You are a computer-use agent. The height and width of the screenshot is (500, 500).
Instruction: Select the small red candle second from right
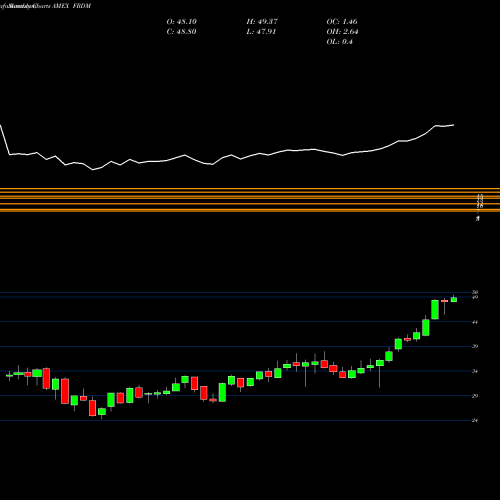(x=444, y=301)
